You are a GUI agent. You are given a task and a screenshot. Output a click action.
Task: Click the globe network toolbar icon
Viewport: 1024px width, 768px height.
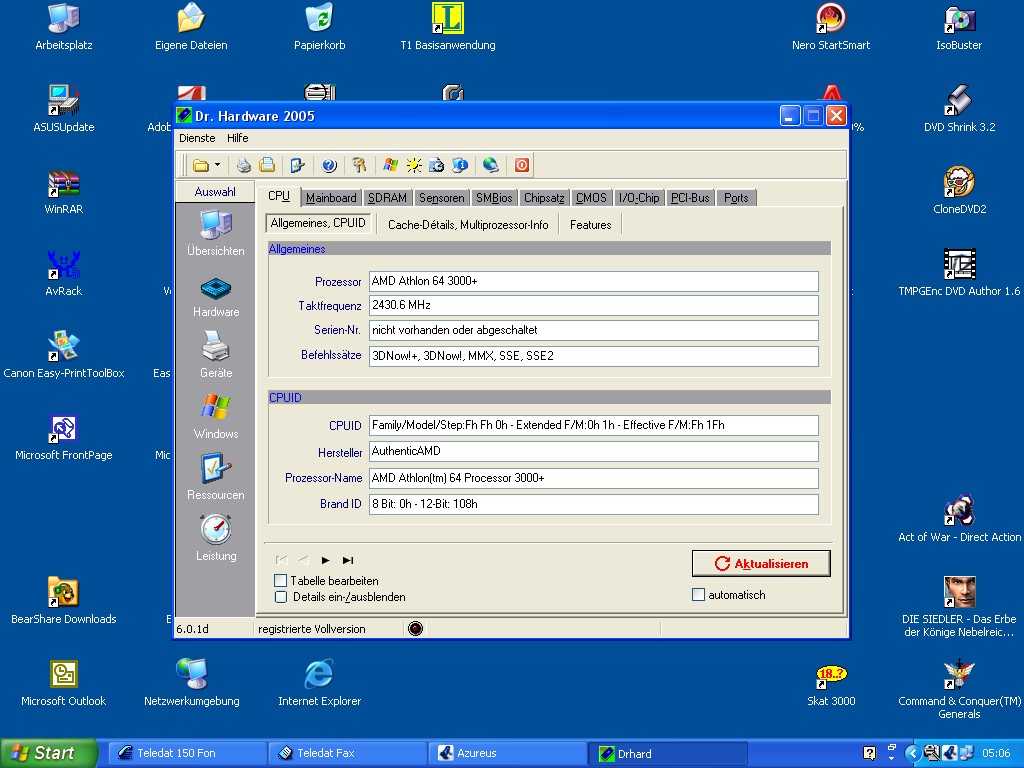[490, 165]
